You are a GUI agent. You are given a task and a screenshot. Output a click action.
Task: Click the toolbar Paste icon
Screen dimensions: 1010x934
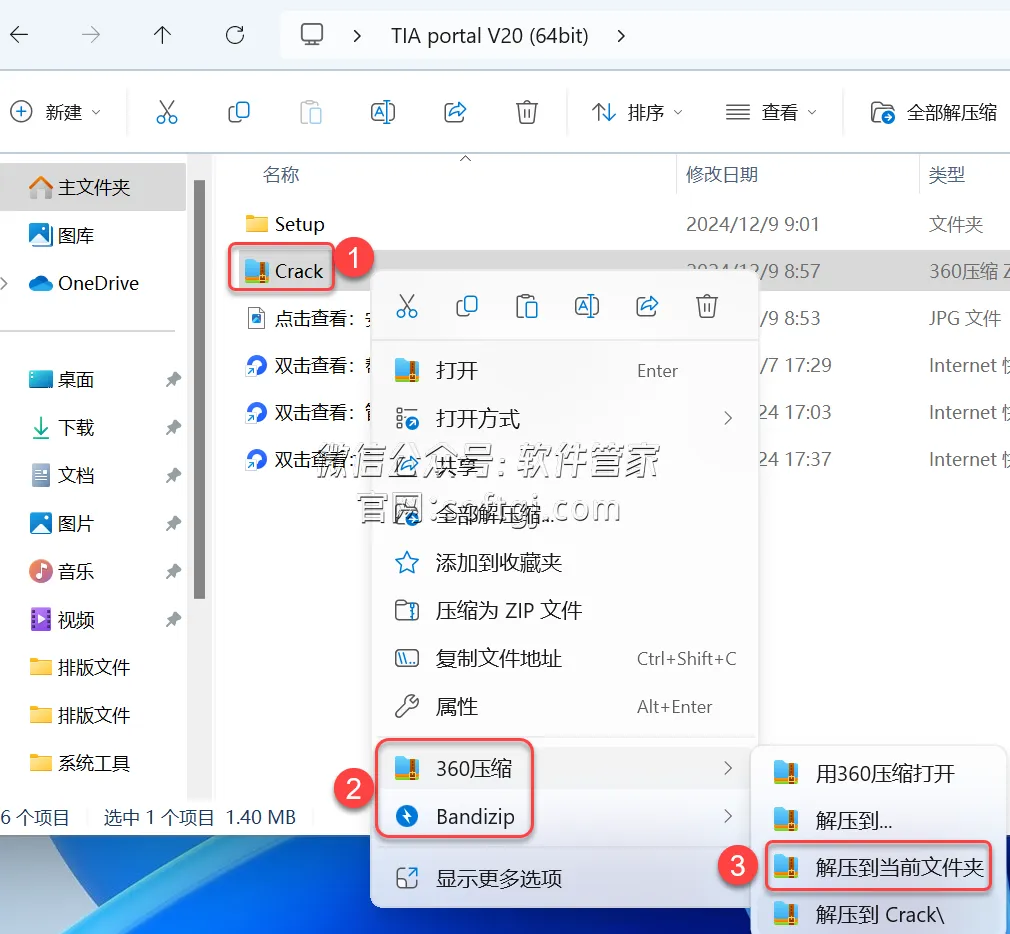coord(311,112)
